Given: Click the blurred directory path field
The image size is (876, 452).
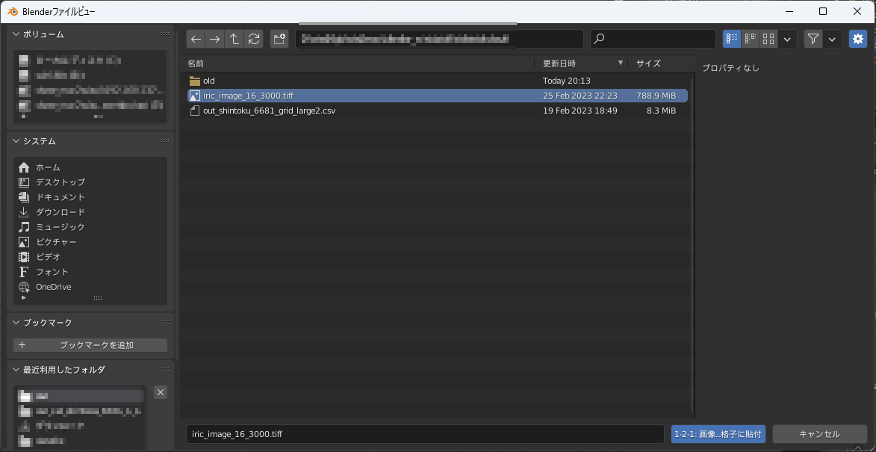Looking at the screenshot, I should 440,39.
